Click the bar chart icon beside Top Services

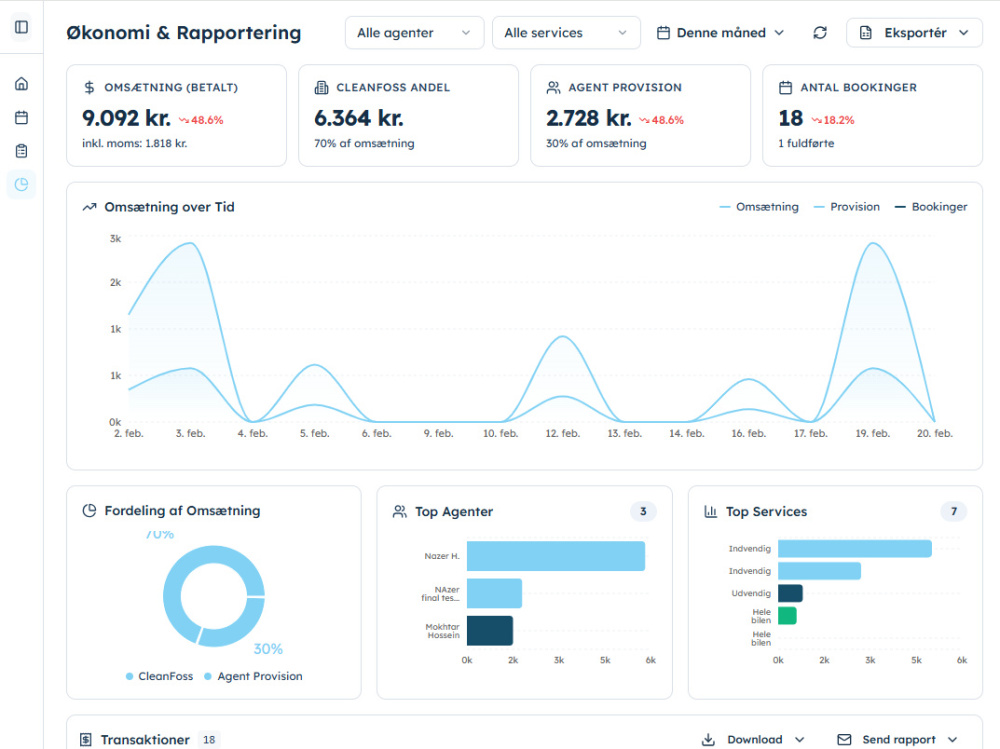710,512
